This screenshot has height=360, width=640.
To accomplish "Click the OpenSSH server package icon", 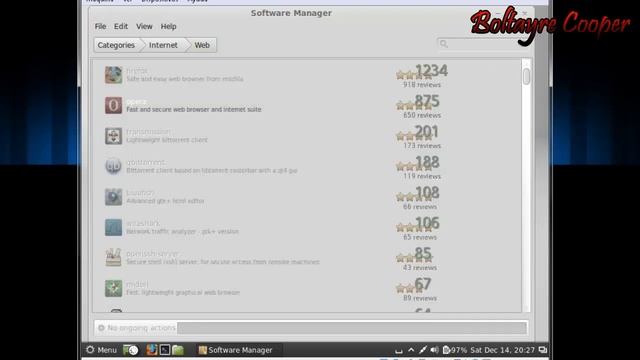I will coord(113,258).
